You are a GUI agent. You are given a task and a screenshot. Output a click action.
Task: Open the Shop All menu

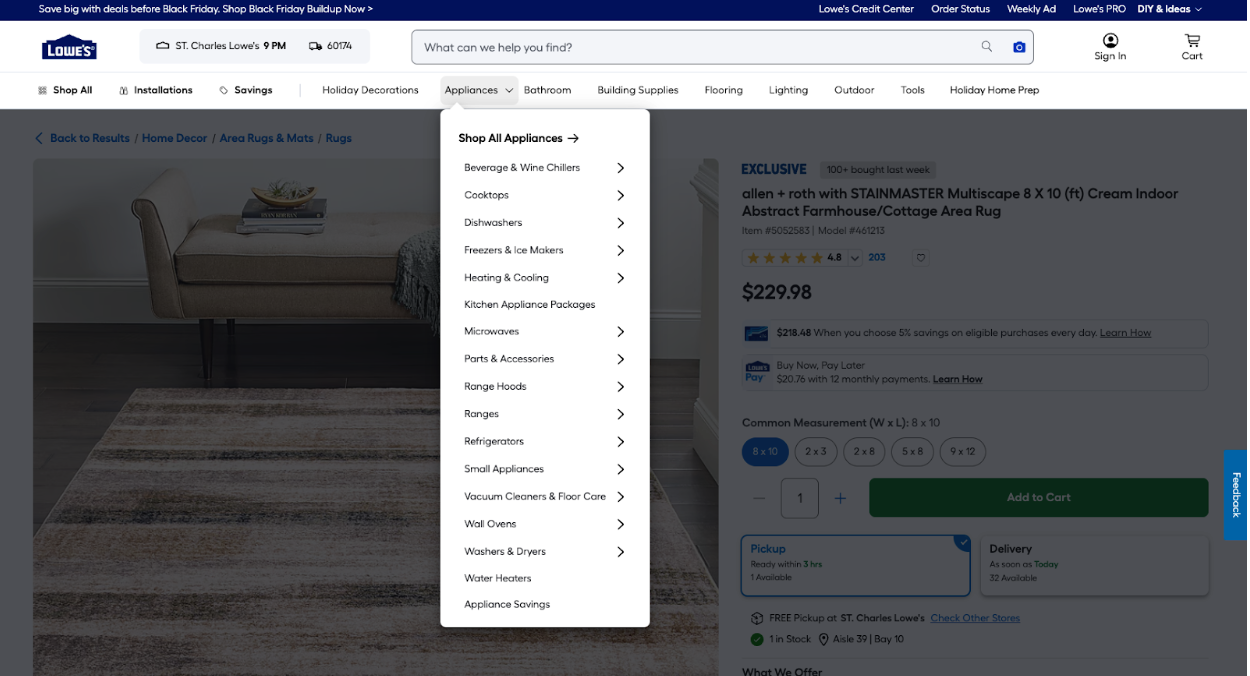click(65, 90)
